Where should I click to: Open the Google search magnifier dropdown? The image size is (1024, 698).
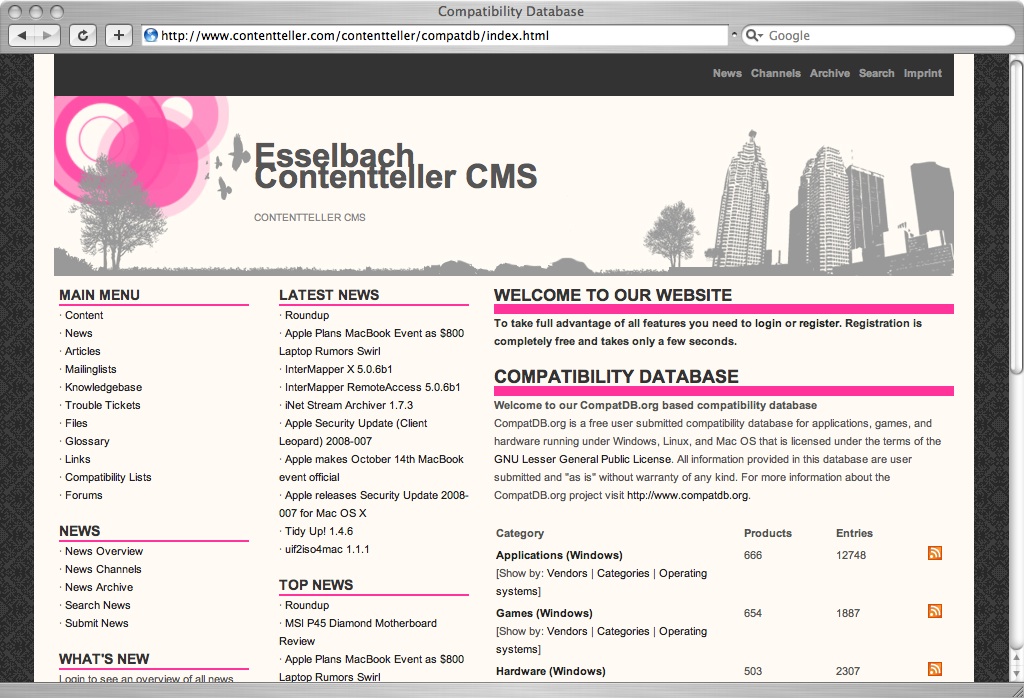pos(754,35)
